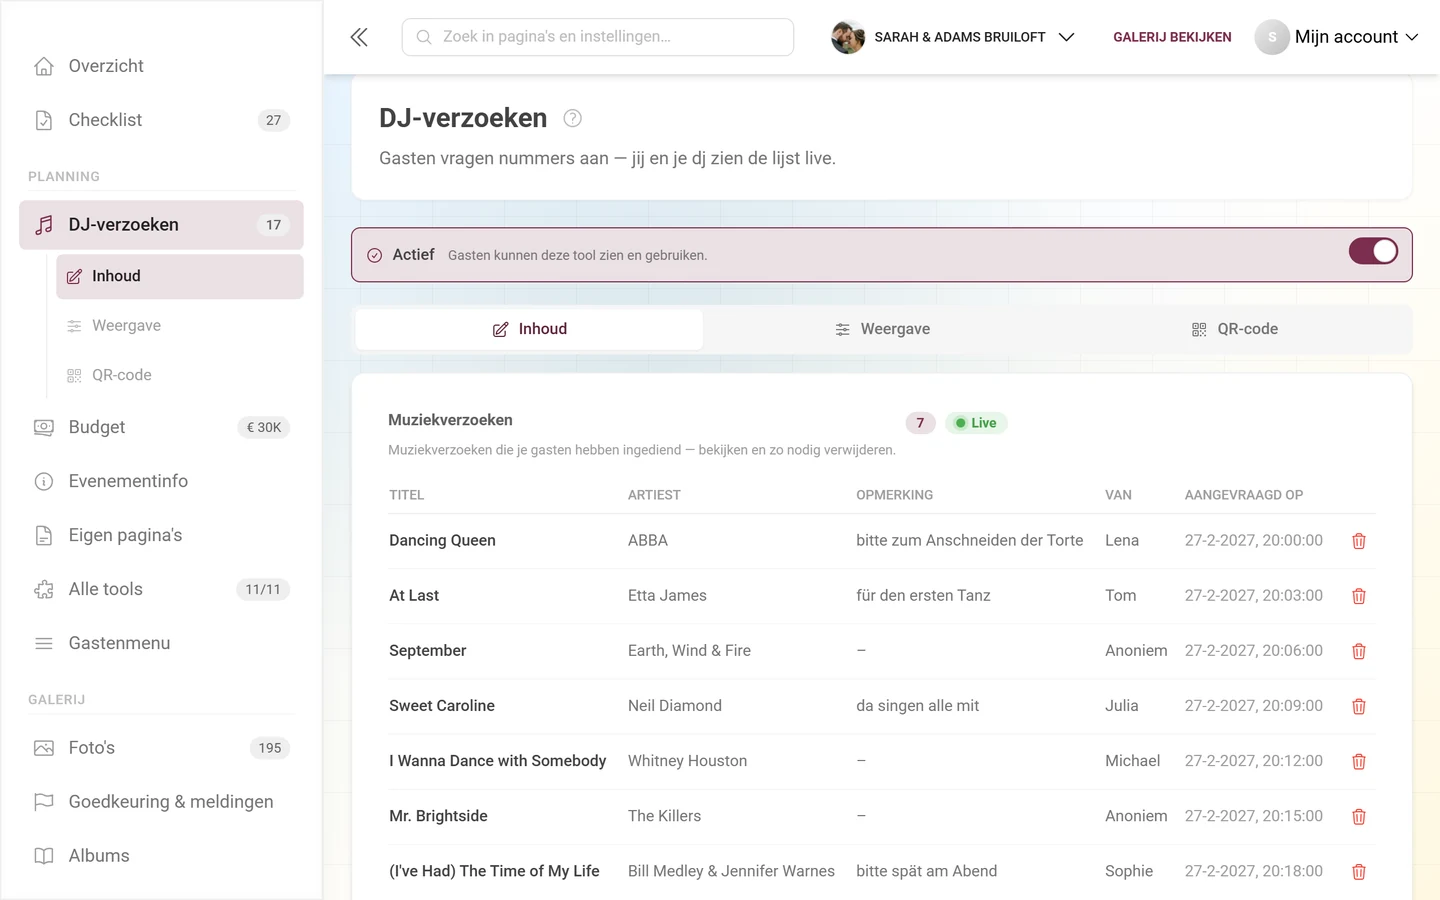Expand the Sarah & Adams Bruiloft event dropdown
The width and height of the screenshot is (1440, 900).
point(953,37)
